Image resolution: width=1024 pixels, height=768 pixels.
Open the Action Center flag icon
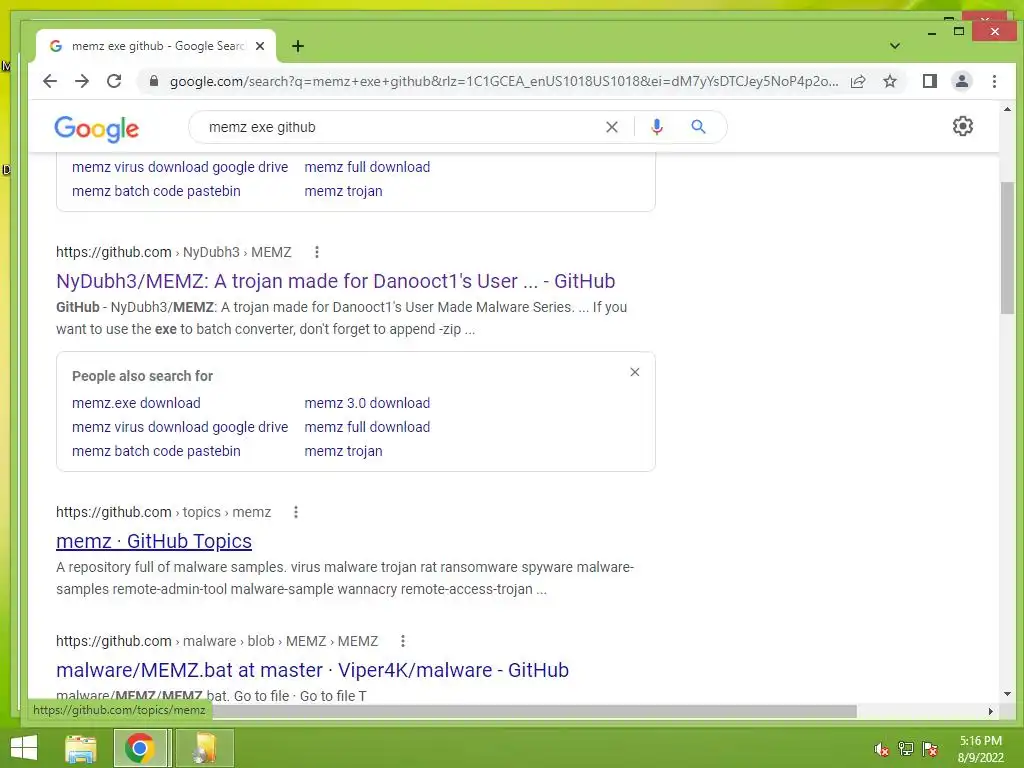tap(930, 750)
